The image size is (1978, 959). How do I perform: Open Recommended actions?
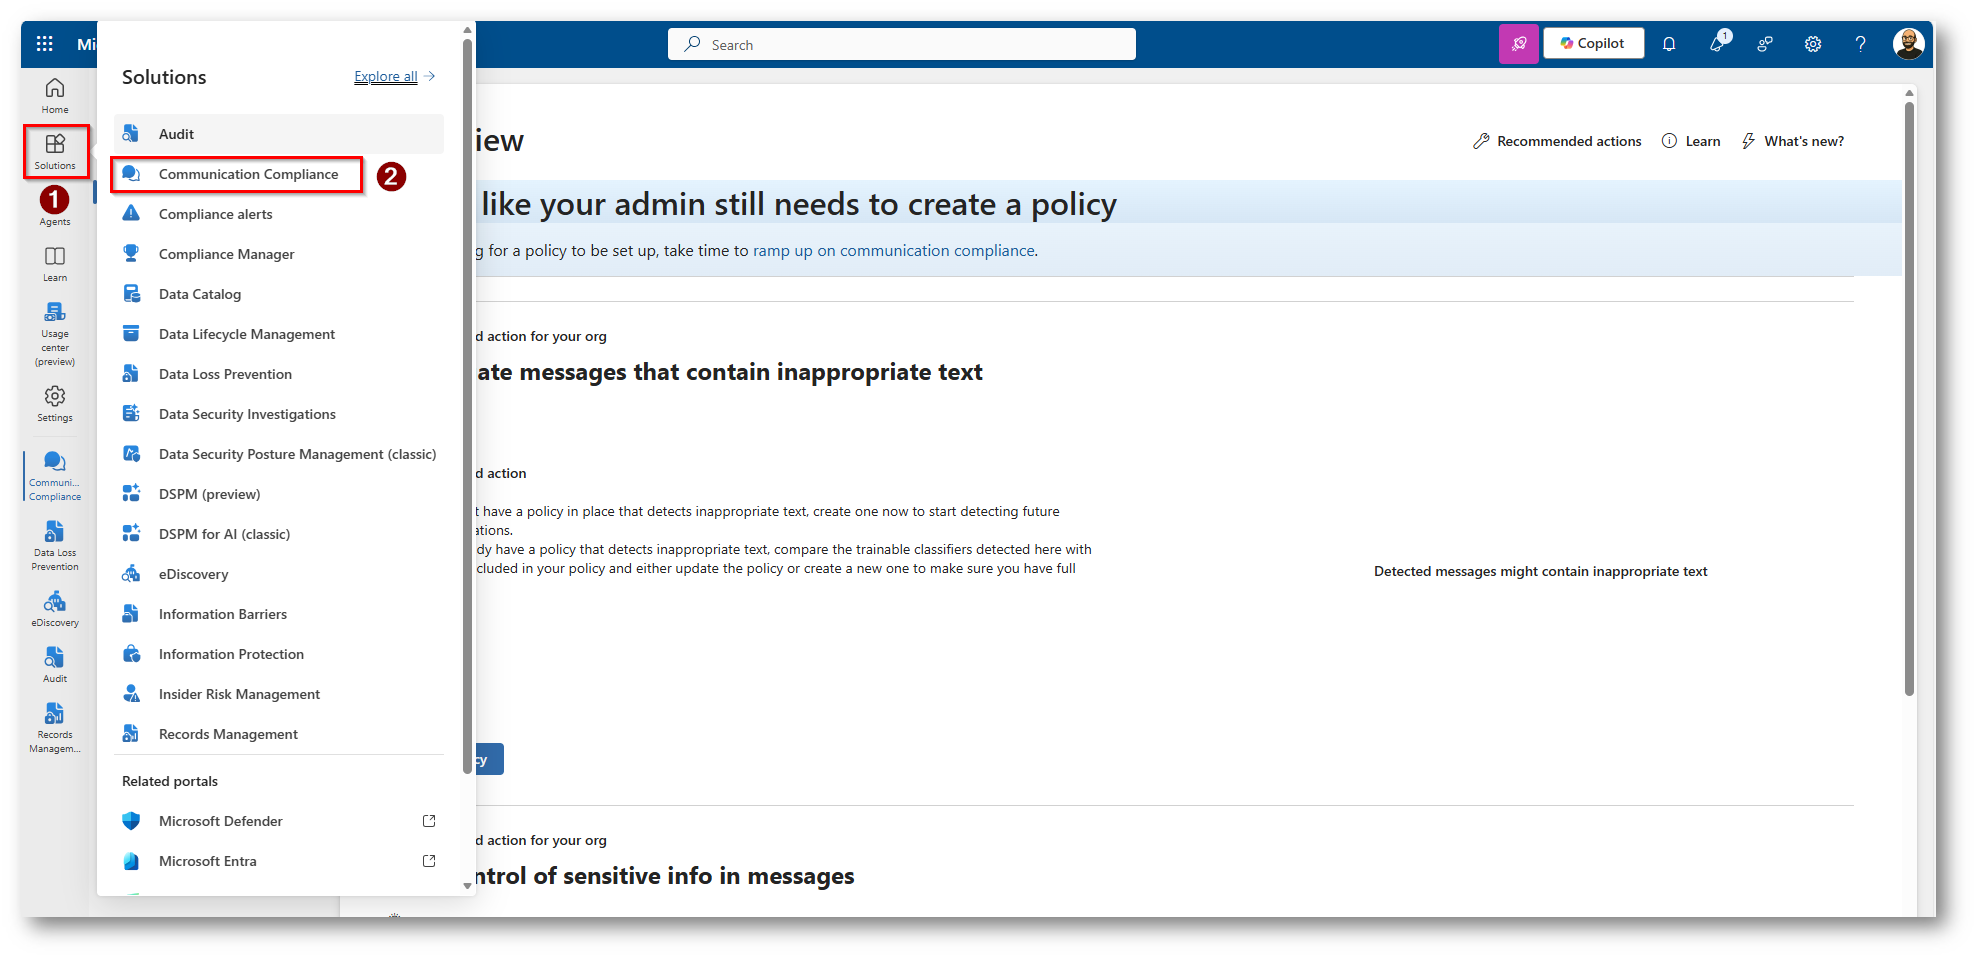pyautogui.click(x=1557, y=141)
